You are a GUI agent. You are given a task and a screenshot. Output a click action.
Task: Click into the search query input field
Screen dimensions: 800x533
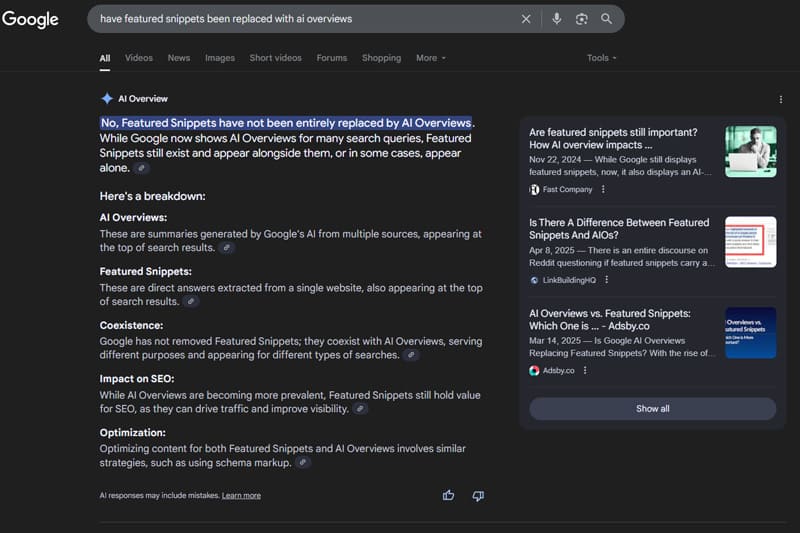pos(306,19)
